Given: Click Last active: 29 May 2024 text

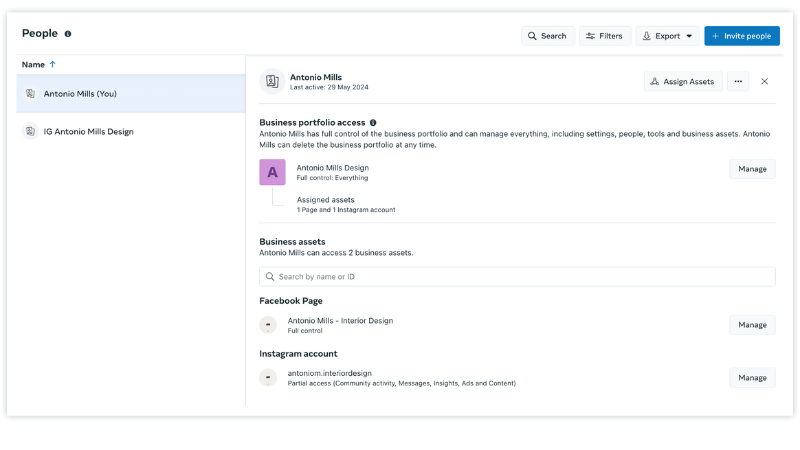Looking at the screenshot, I should pyautogui.click(x=329, y=87).
